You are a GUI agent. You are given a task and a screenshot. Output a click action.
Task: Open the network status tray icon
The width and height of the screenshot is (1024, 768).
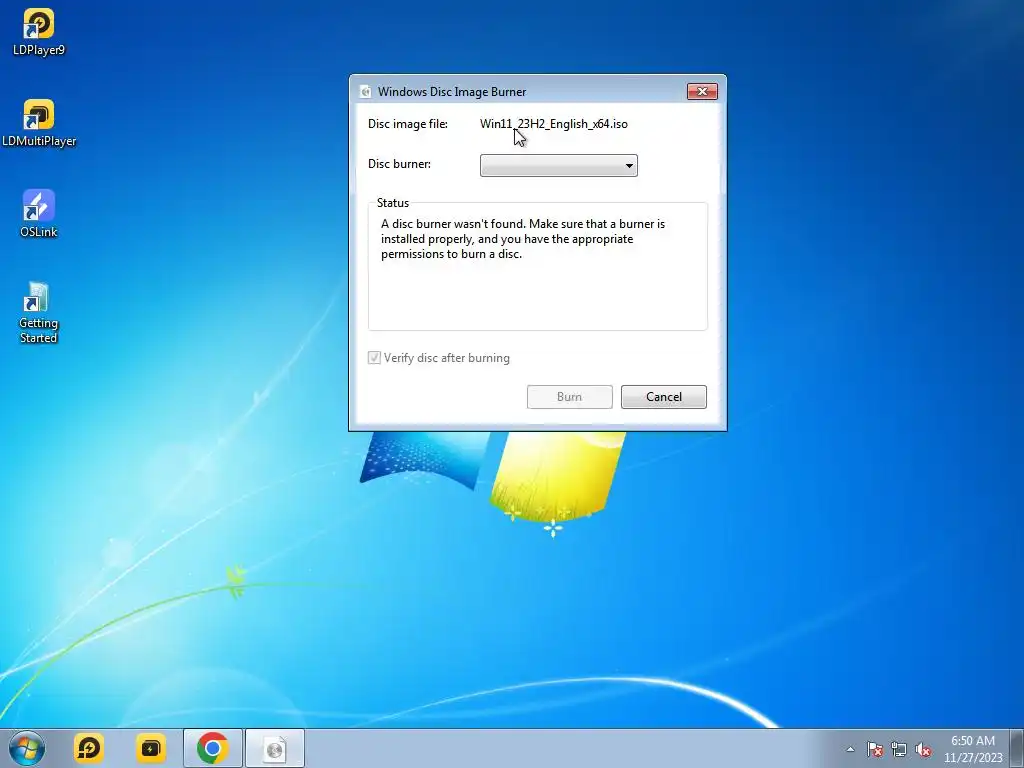click(899, 749)
